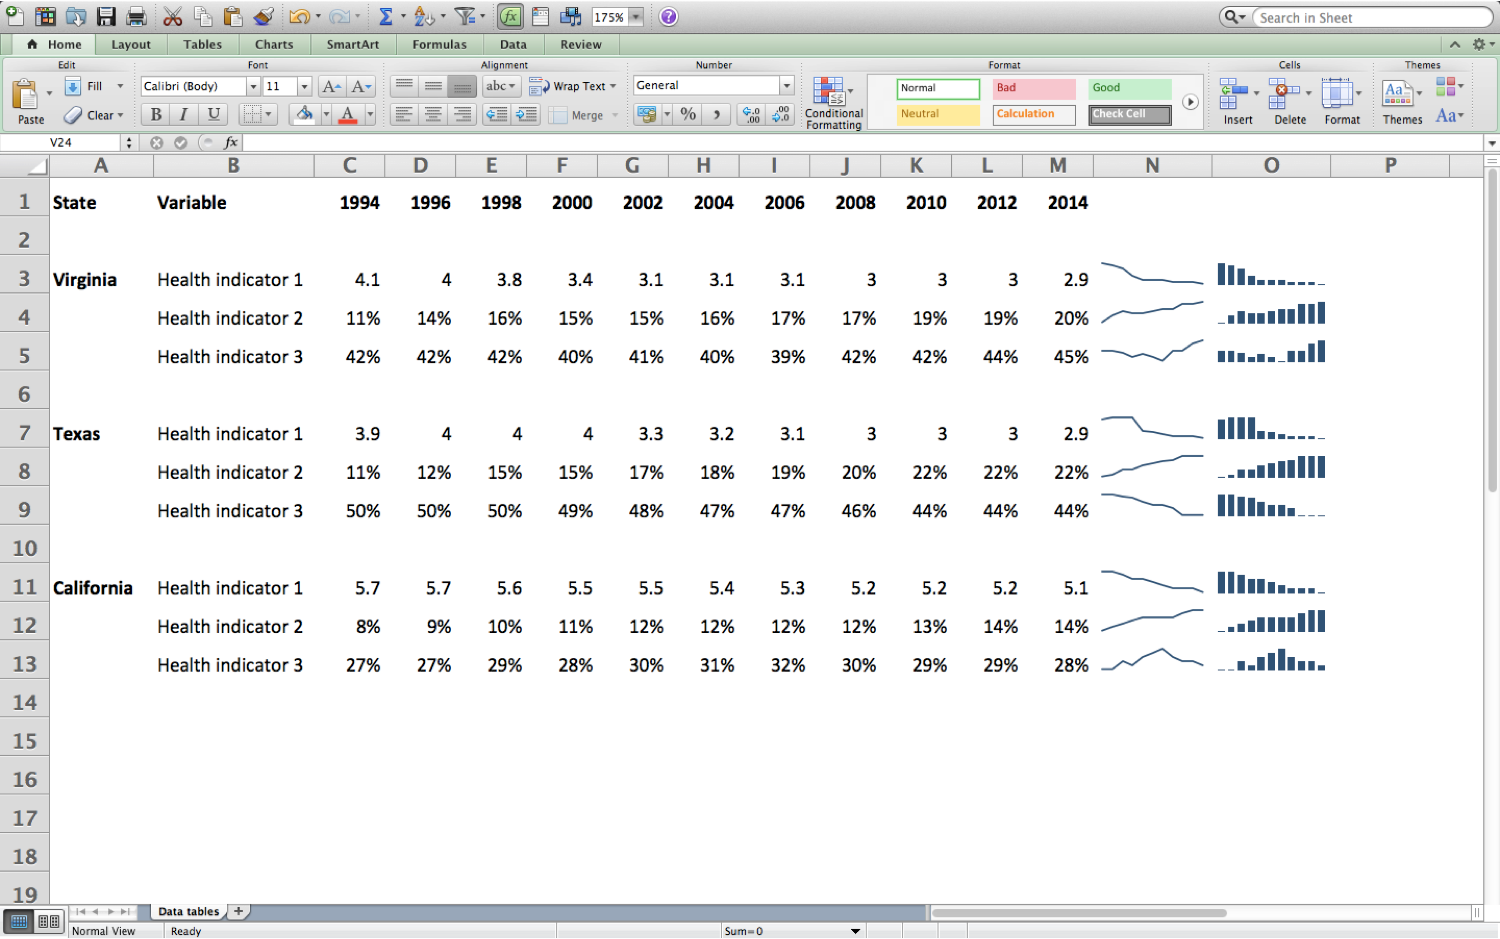The height and width of the screenshot is (939, 1500).
Task: Create a new workbook from the toolbar
Action: pyautogui.click(x=14, y=16)
